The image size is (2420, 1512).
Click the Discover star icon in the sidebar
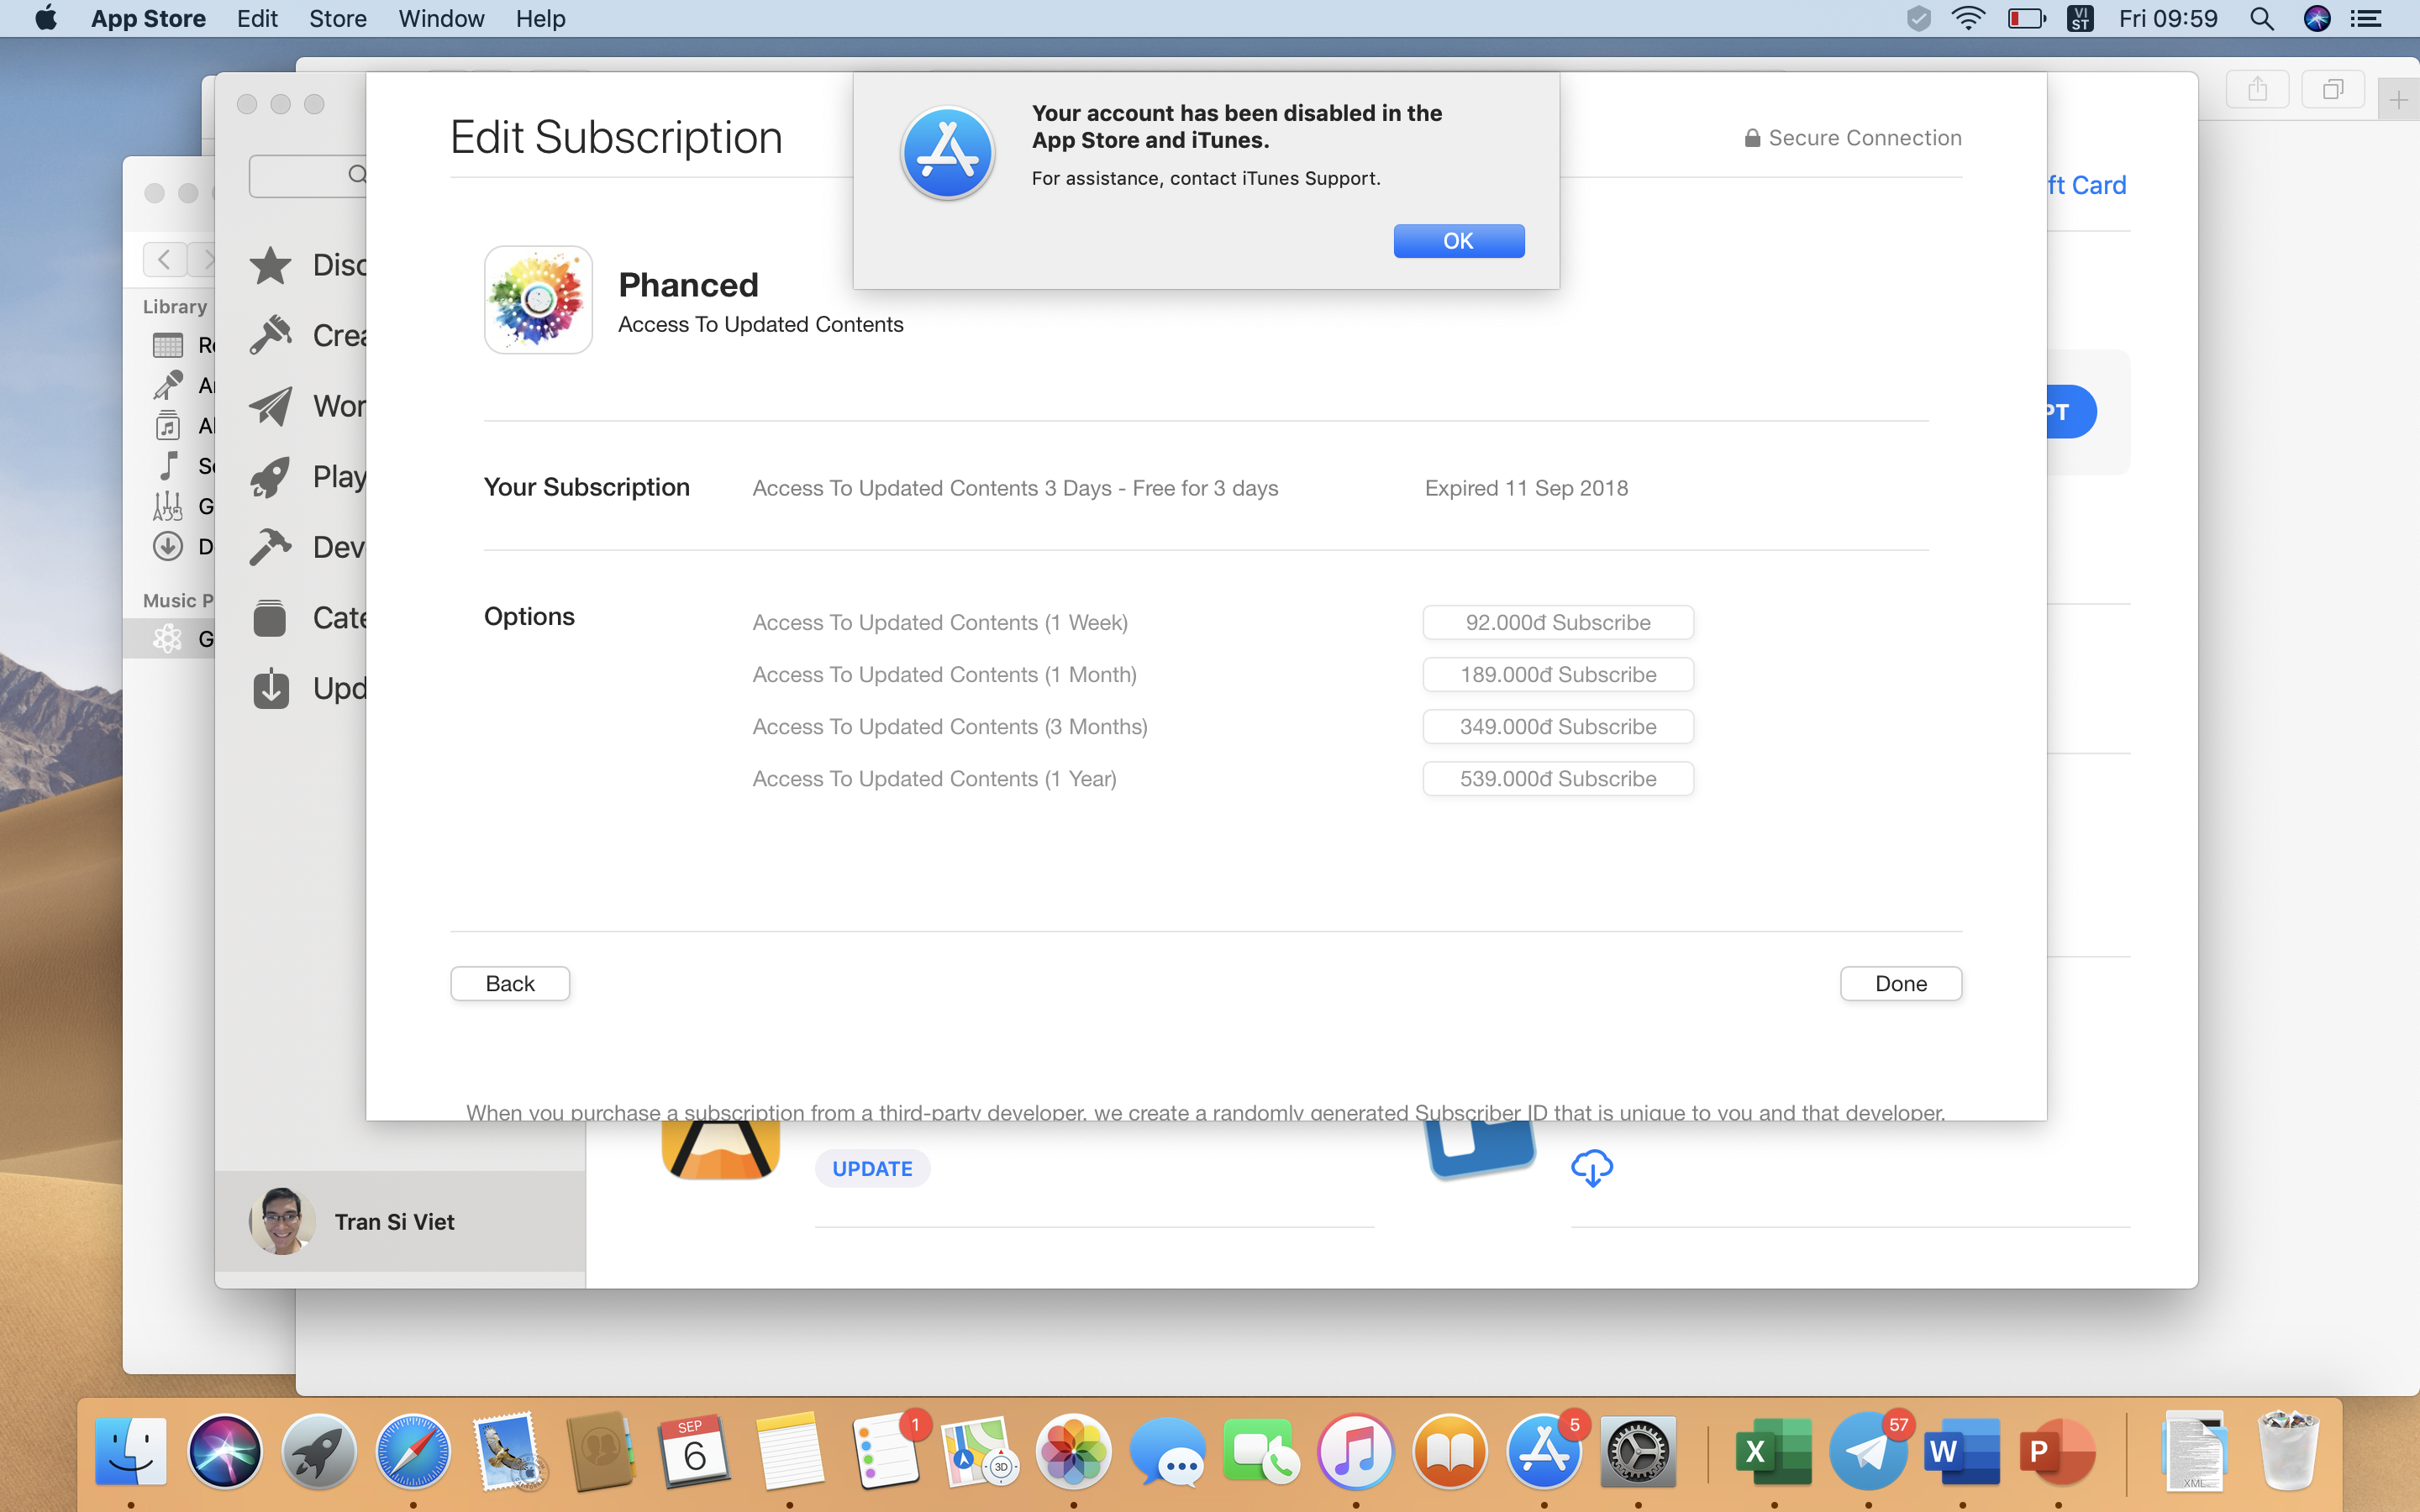pos(270,265)
